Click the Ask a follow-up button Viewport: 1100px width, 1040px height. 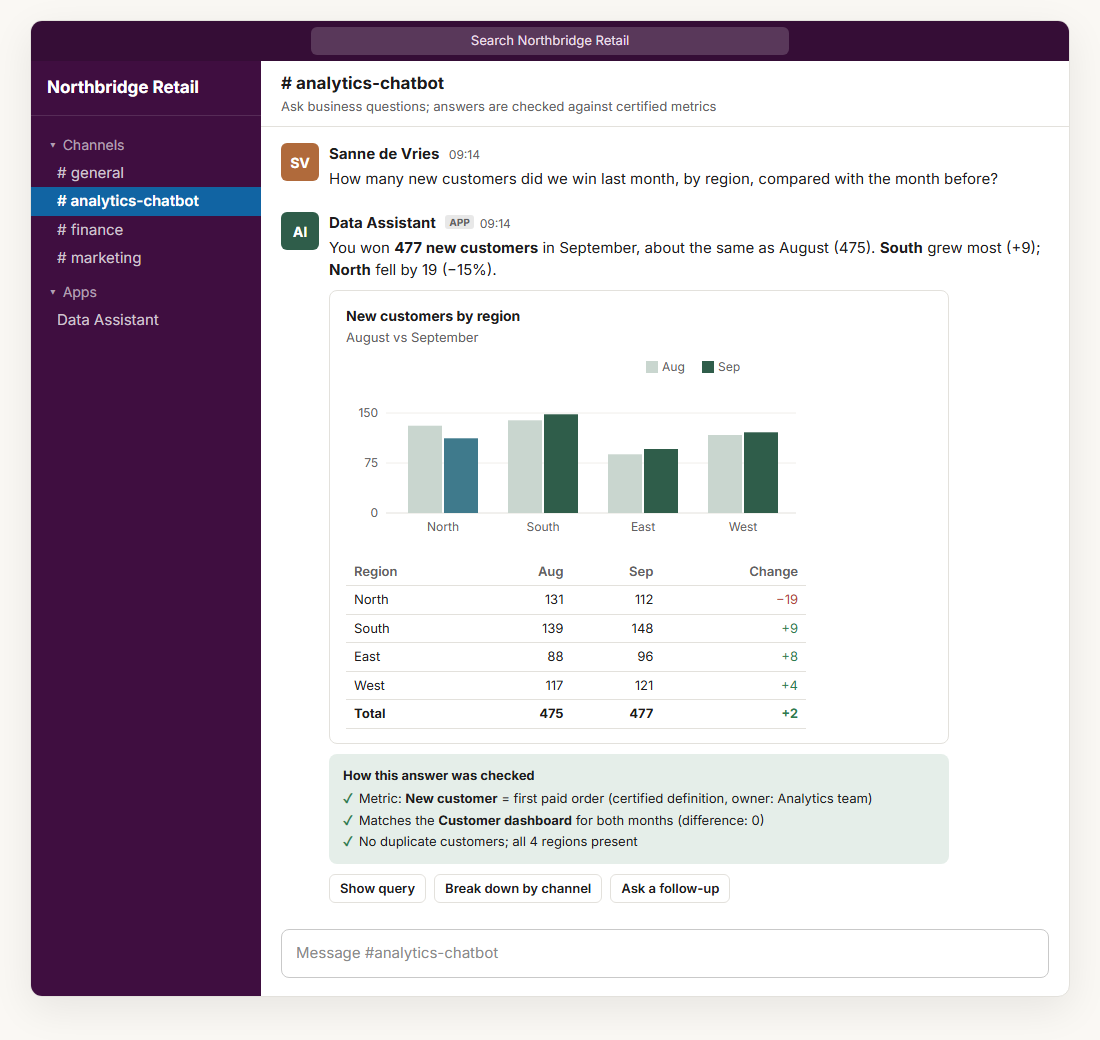670,888
